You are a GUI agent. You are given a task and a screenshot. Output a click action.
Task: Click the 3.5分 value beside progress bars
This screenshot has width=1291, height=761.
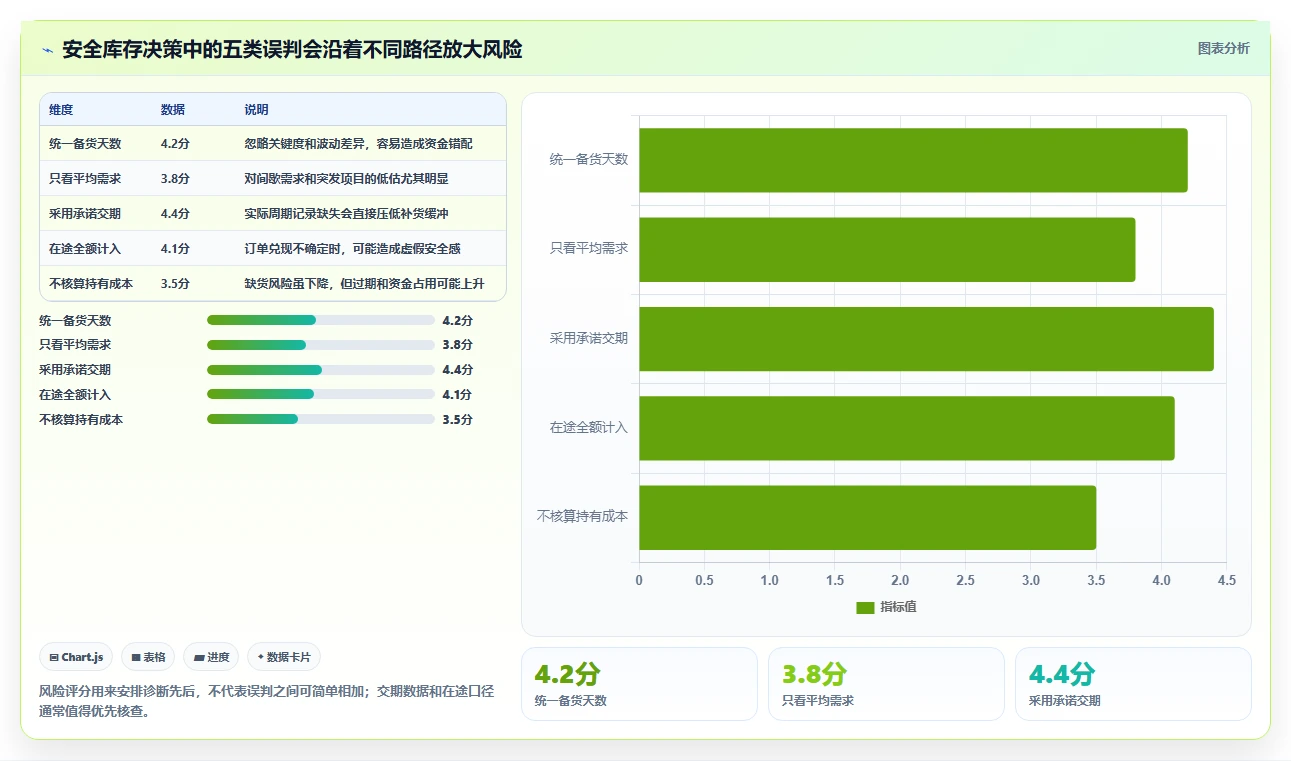pos(457,420)
